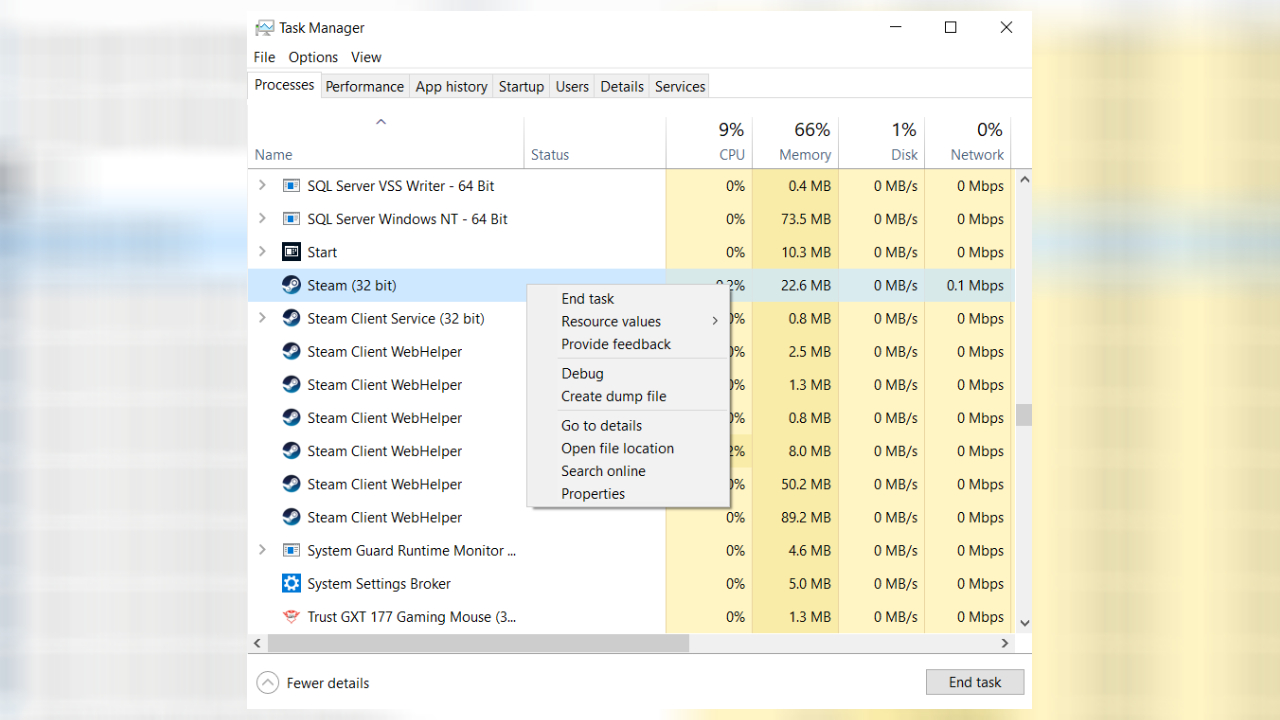Click the End task button at bottom
The height and width of the screenshot is (720, 1280).
975,682
